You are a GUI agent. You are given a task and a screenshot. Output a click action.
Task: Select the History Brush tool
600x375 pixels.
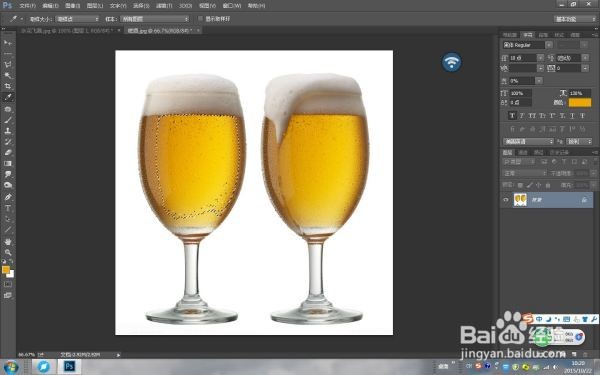click(x=8, y=142)
